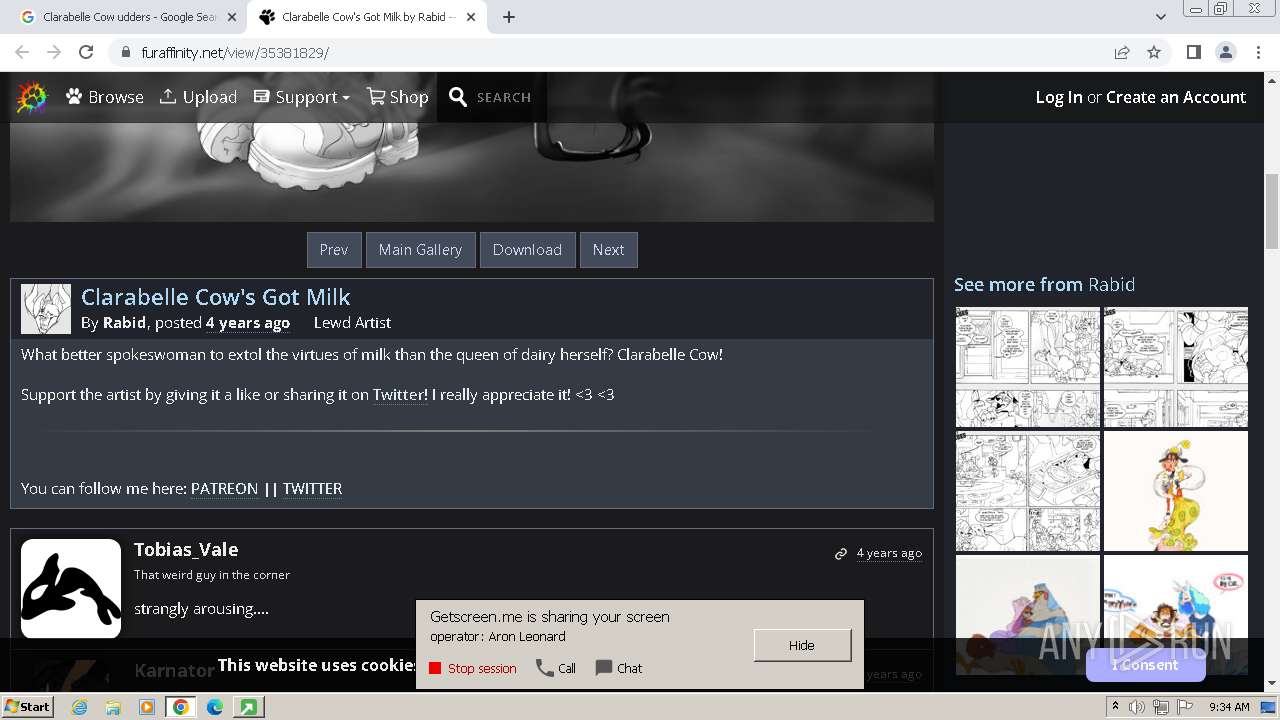Open the Main Gallery button
The image size is (1280, 720).
pos(420,250)
